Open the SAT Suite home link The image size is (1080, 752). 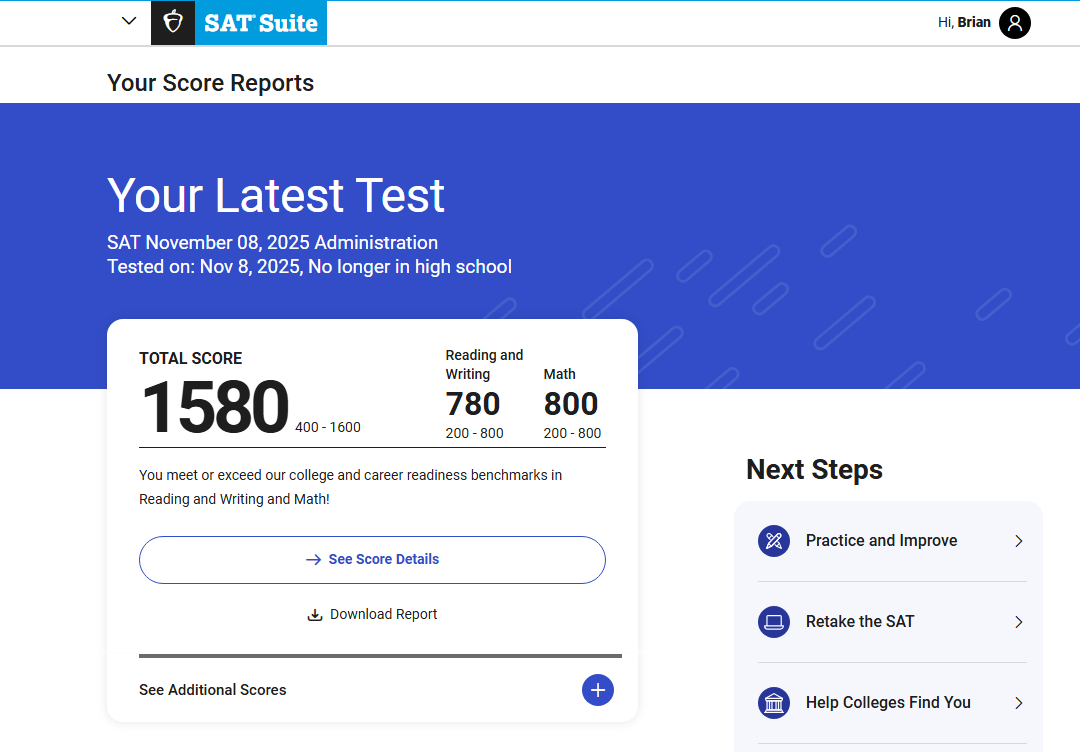(261, 23)
